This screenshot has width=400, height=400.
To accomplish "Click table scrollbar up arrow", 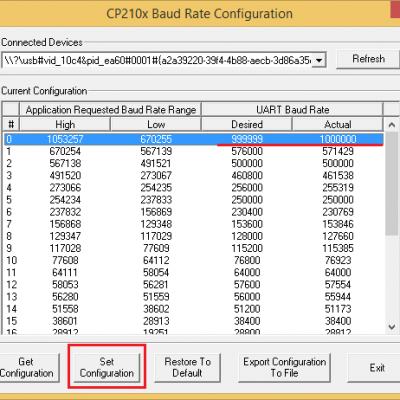I will [392, 125].
